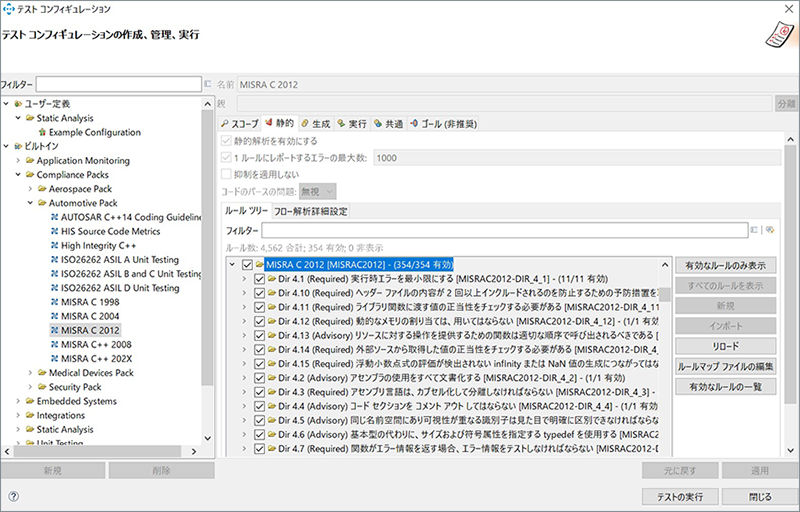Click the MISRA C++ 202X config icon
Image resolution: width=800 pixels, height=512 pixels.
click(55, 359)
